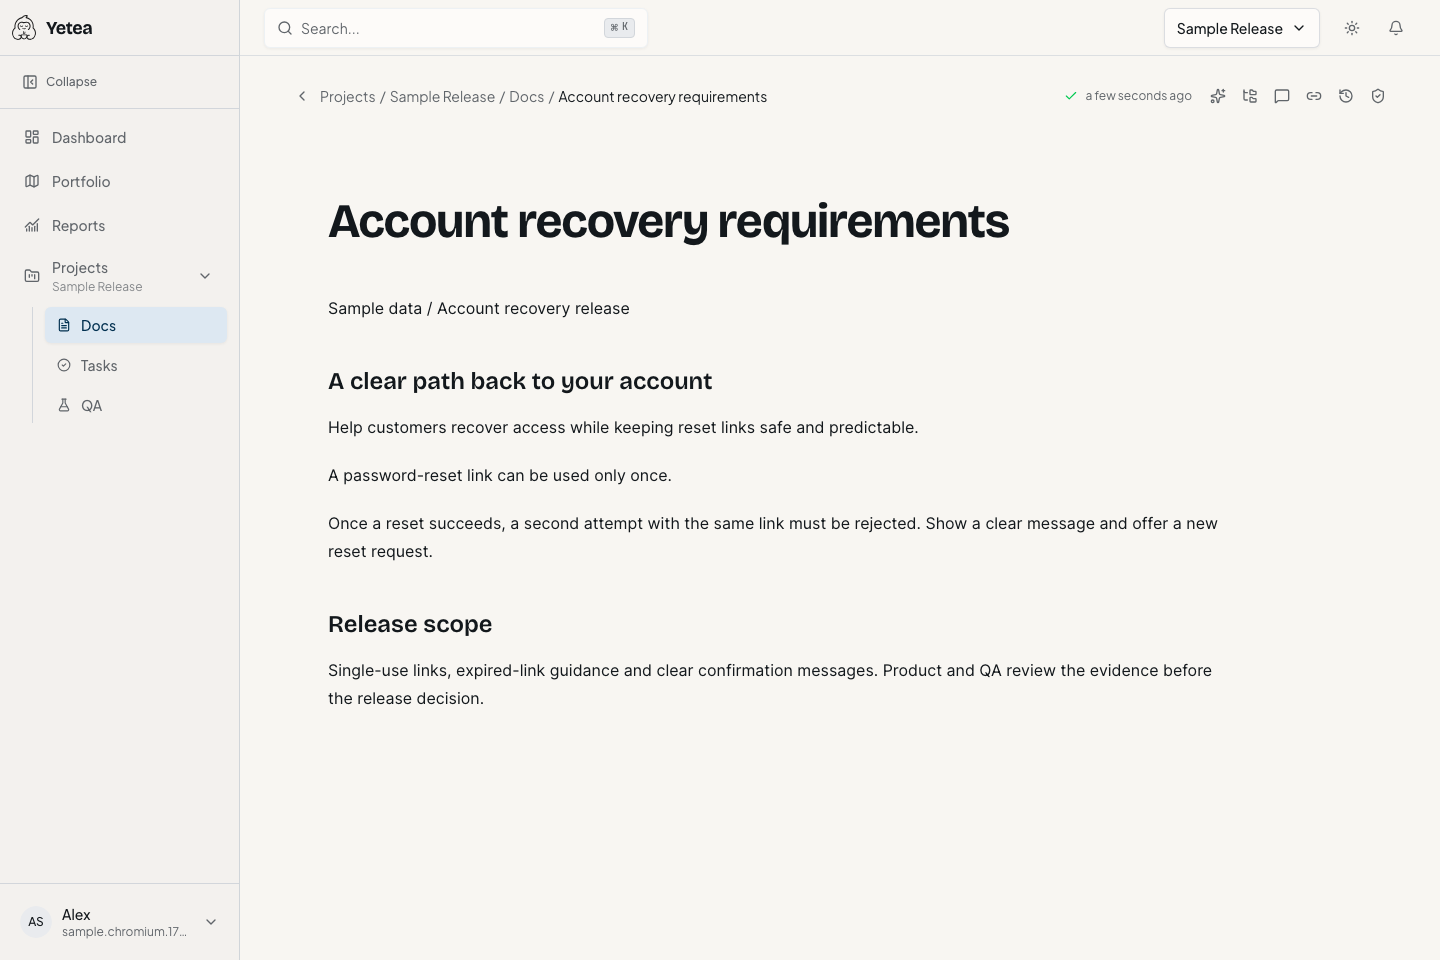Open the folder tree icon in doc toolbar
The image size is (1440, 960).
pyautogui.click(x=1250, y=96)
